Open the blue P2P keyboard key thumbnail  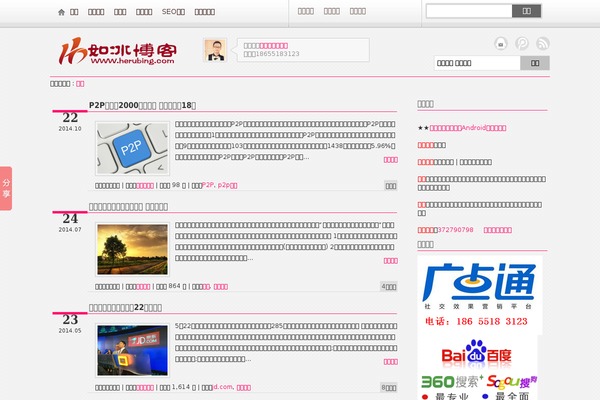(132, 148)
